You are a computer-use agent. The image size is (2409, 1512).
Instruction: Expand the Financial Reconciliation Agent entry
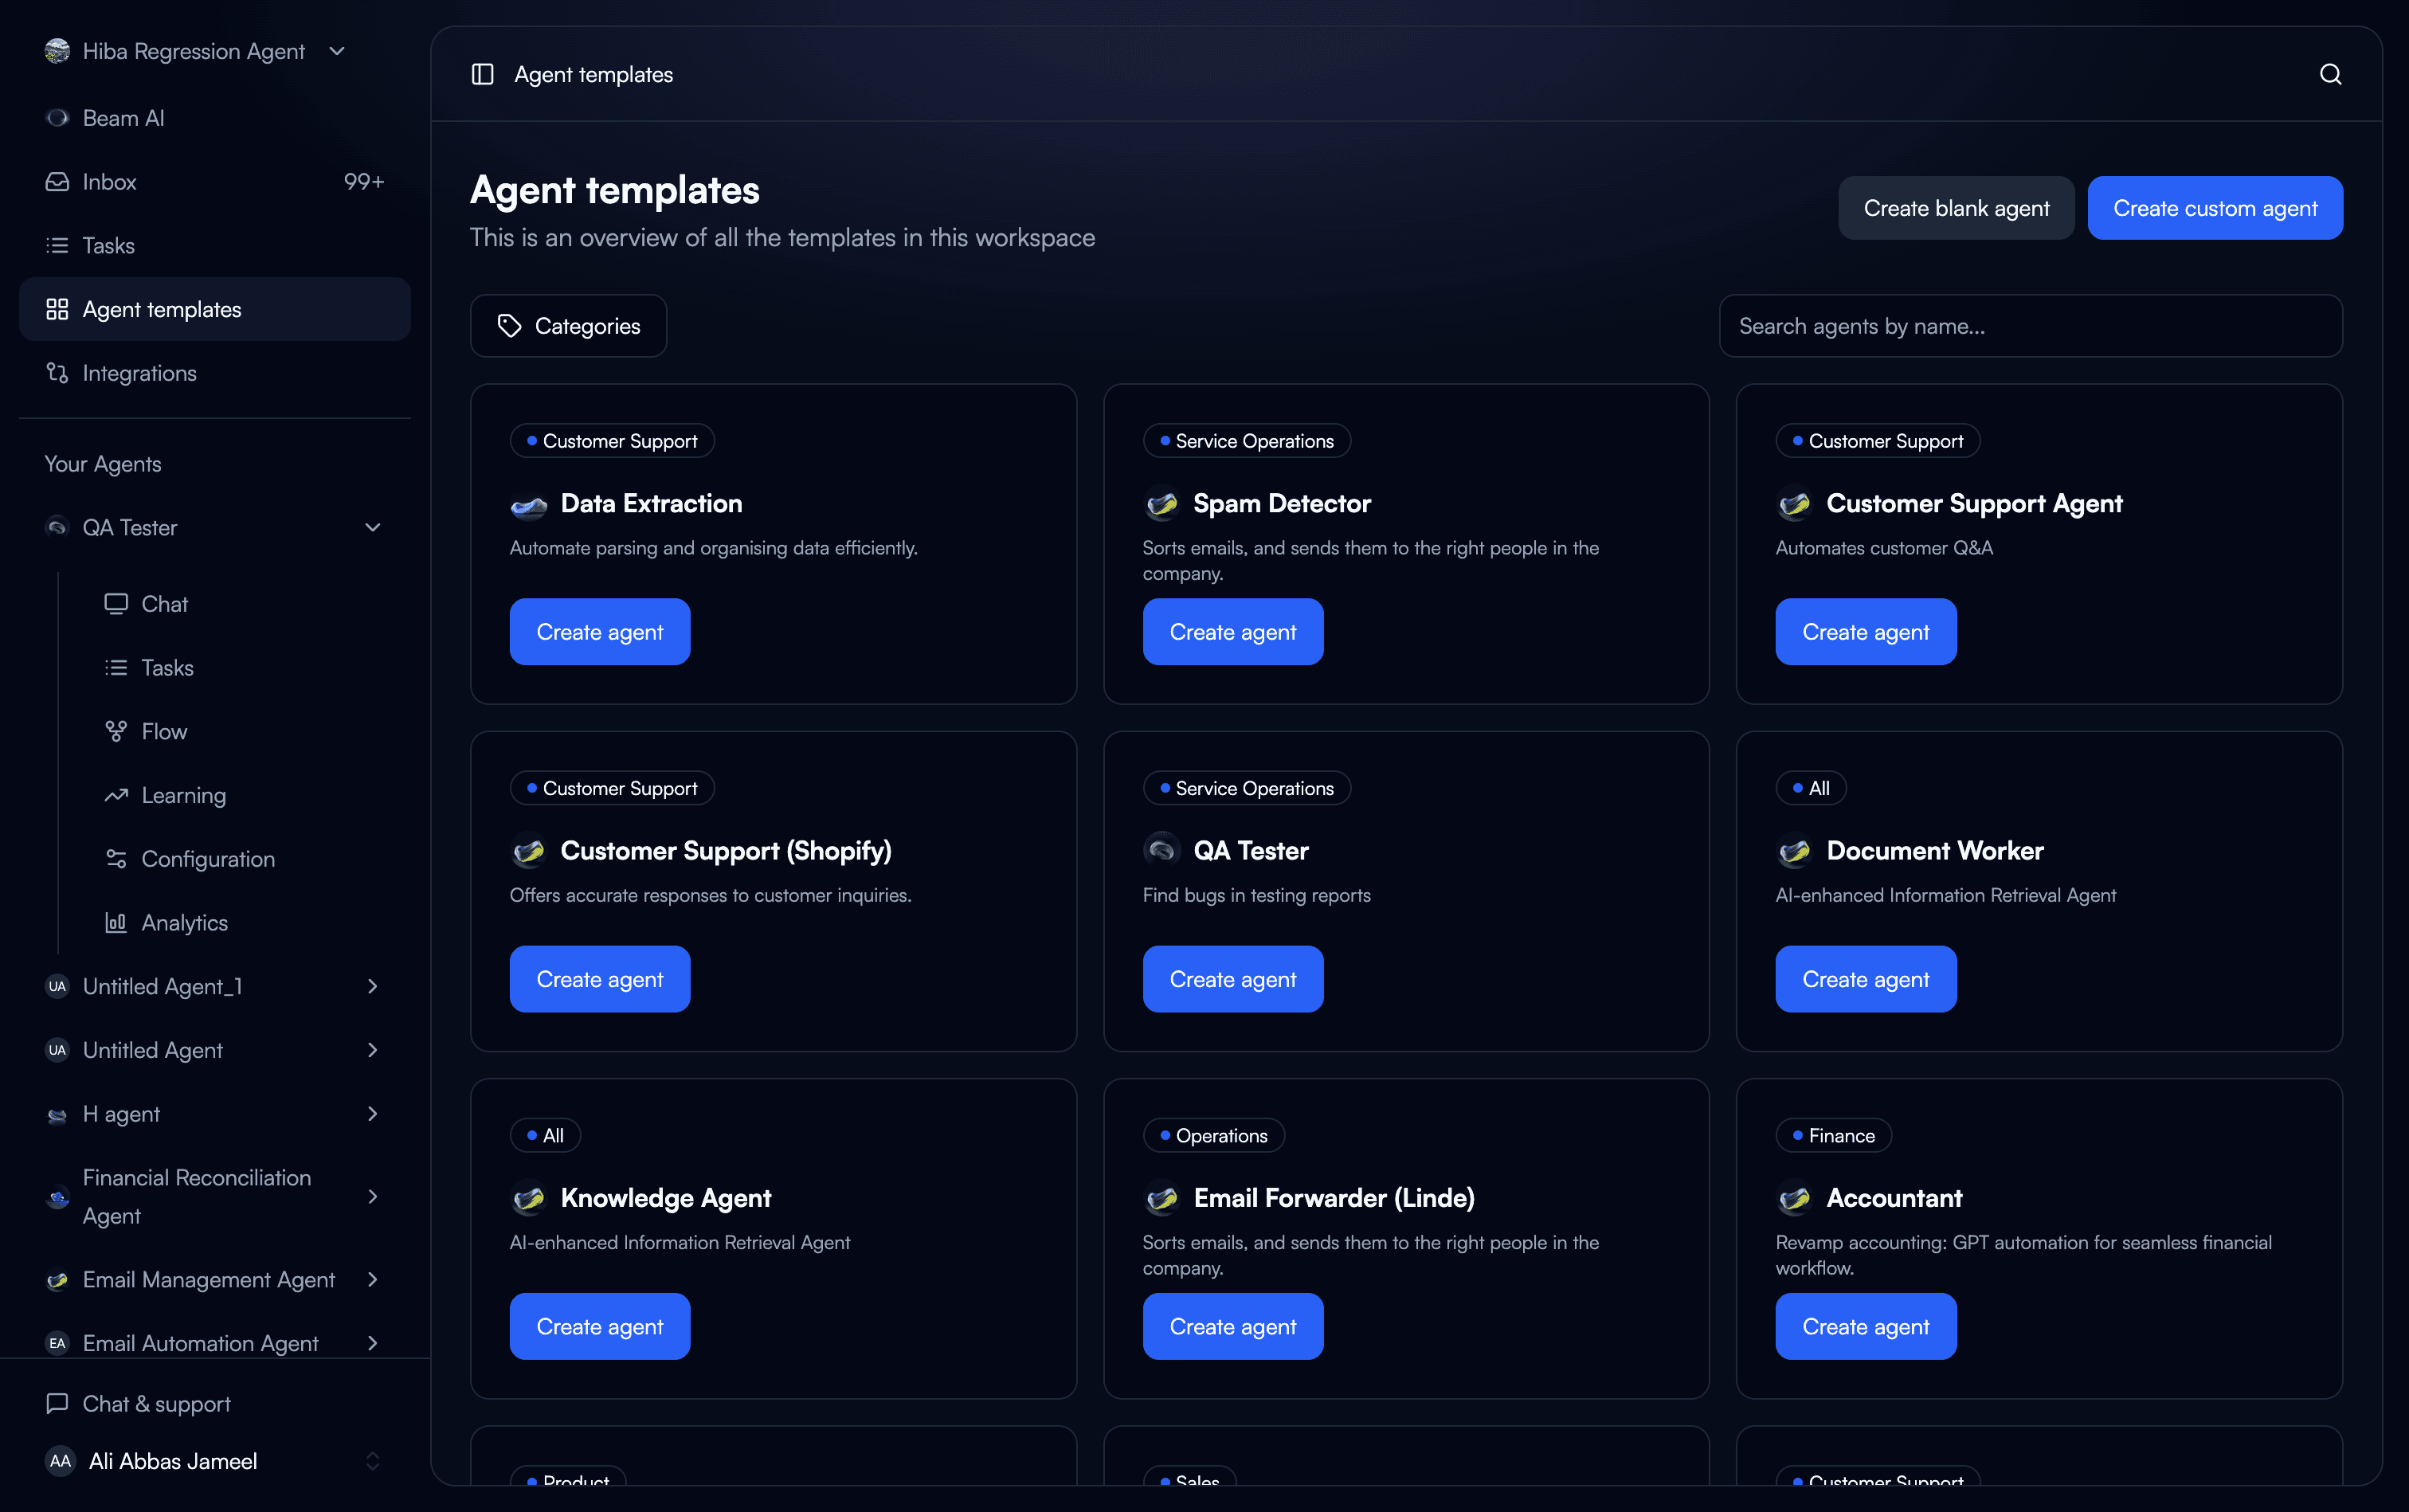tap(372, 1196)
